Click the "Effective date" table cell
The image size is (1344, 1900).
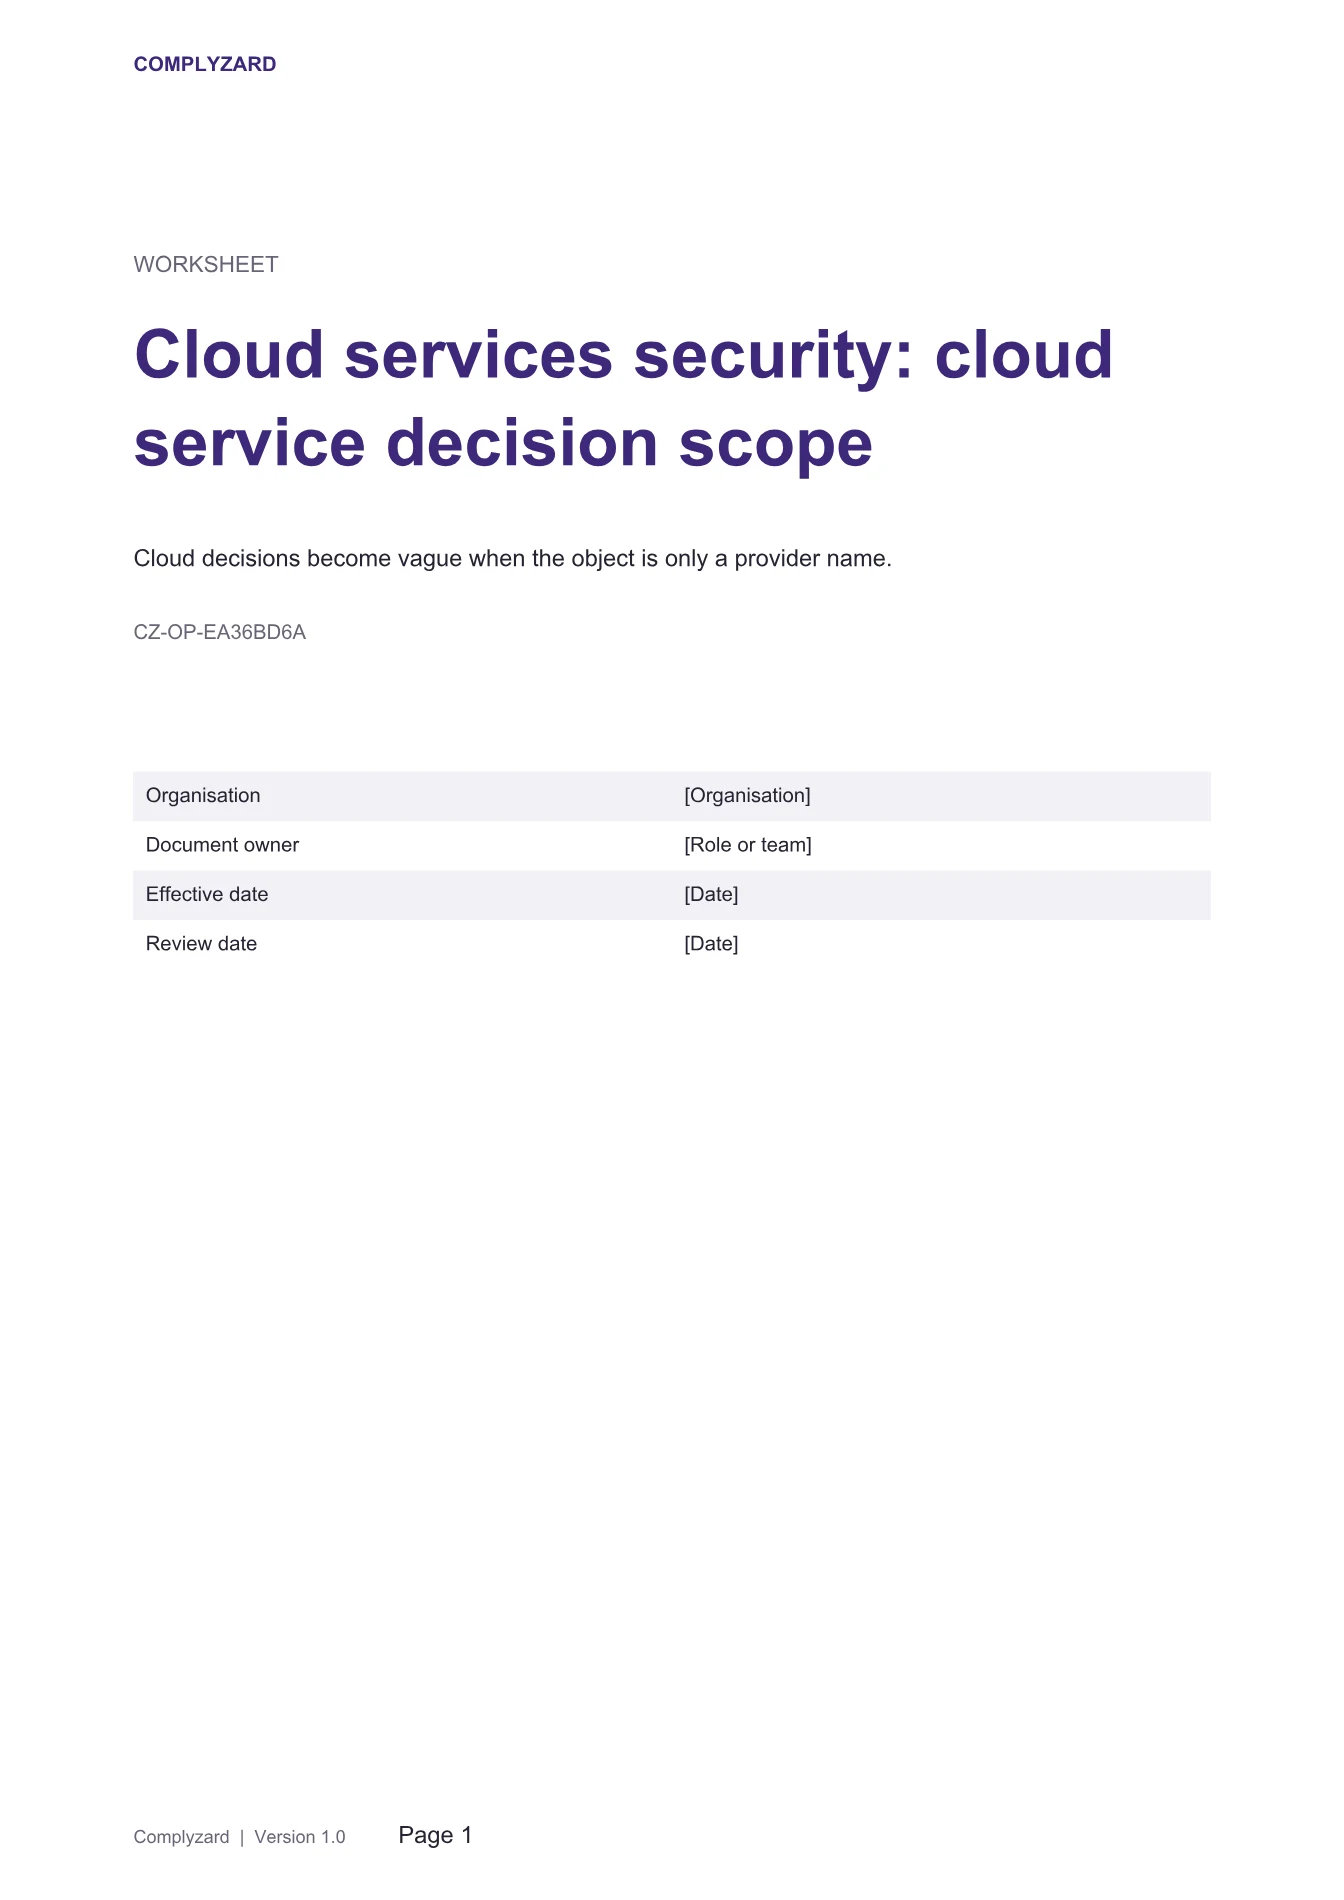coord(403,895)
